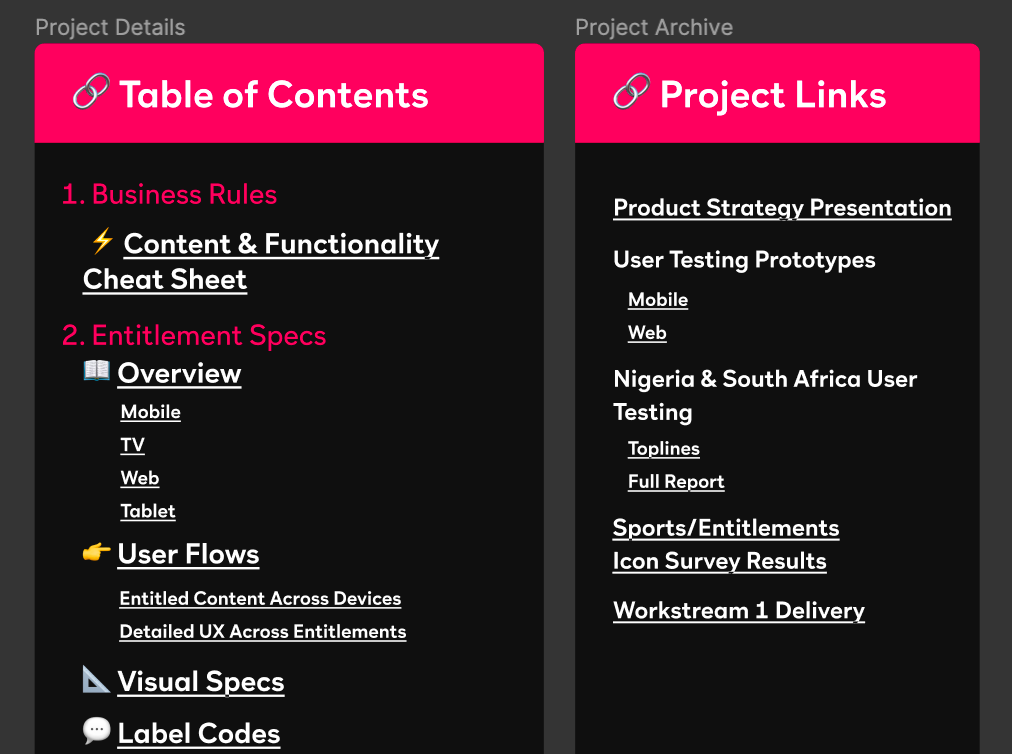The height and width of the screenshot is (754, 1012).
Task: Open the Toplines report link
Action: (x=663, y=449)
